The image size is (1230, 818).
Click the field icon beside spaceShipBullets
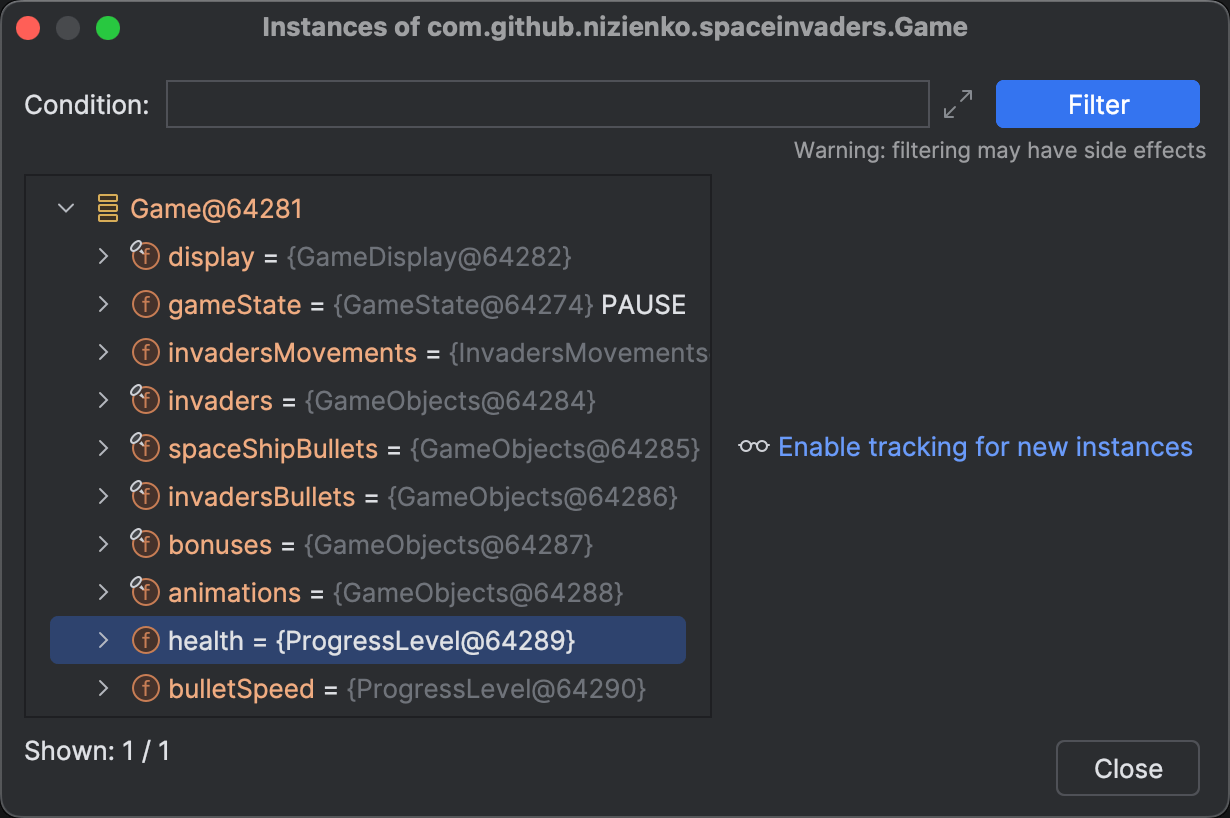pos(145,448)
